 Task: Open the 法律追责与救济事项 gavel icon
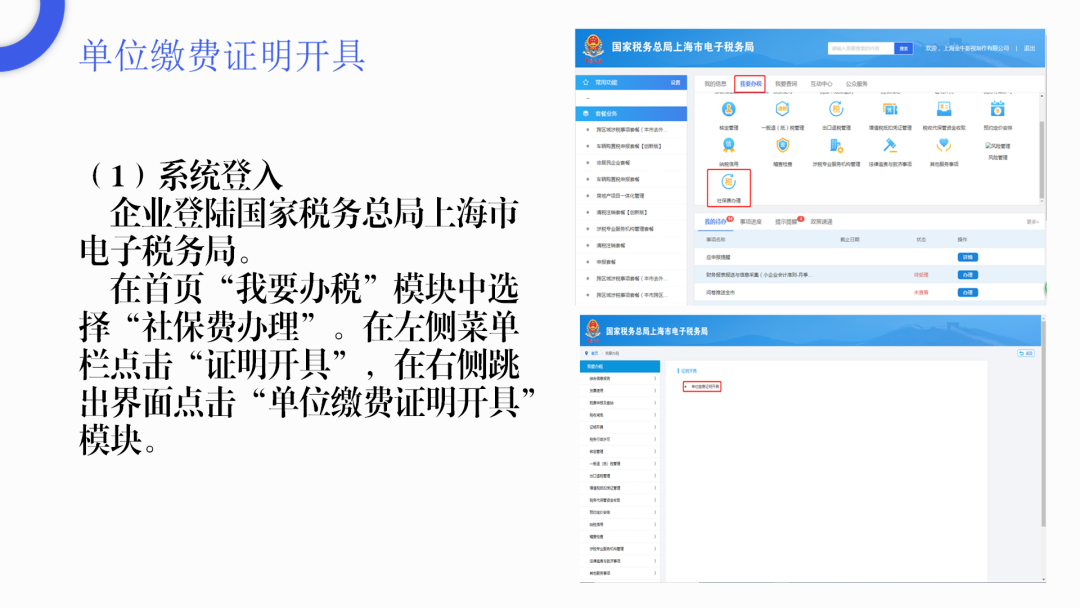click(x=890, y=146)
